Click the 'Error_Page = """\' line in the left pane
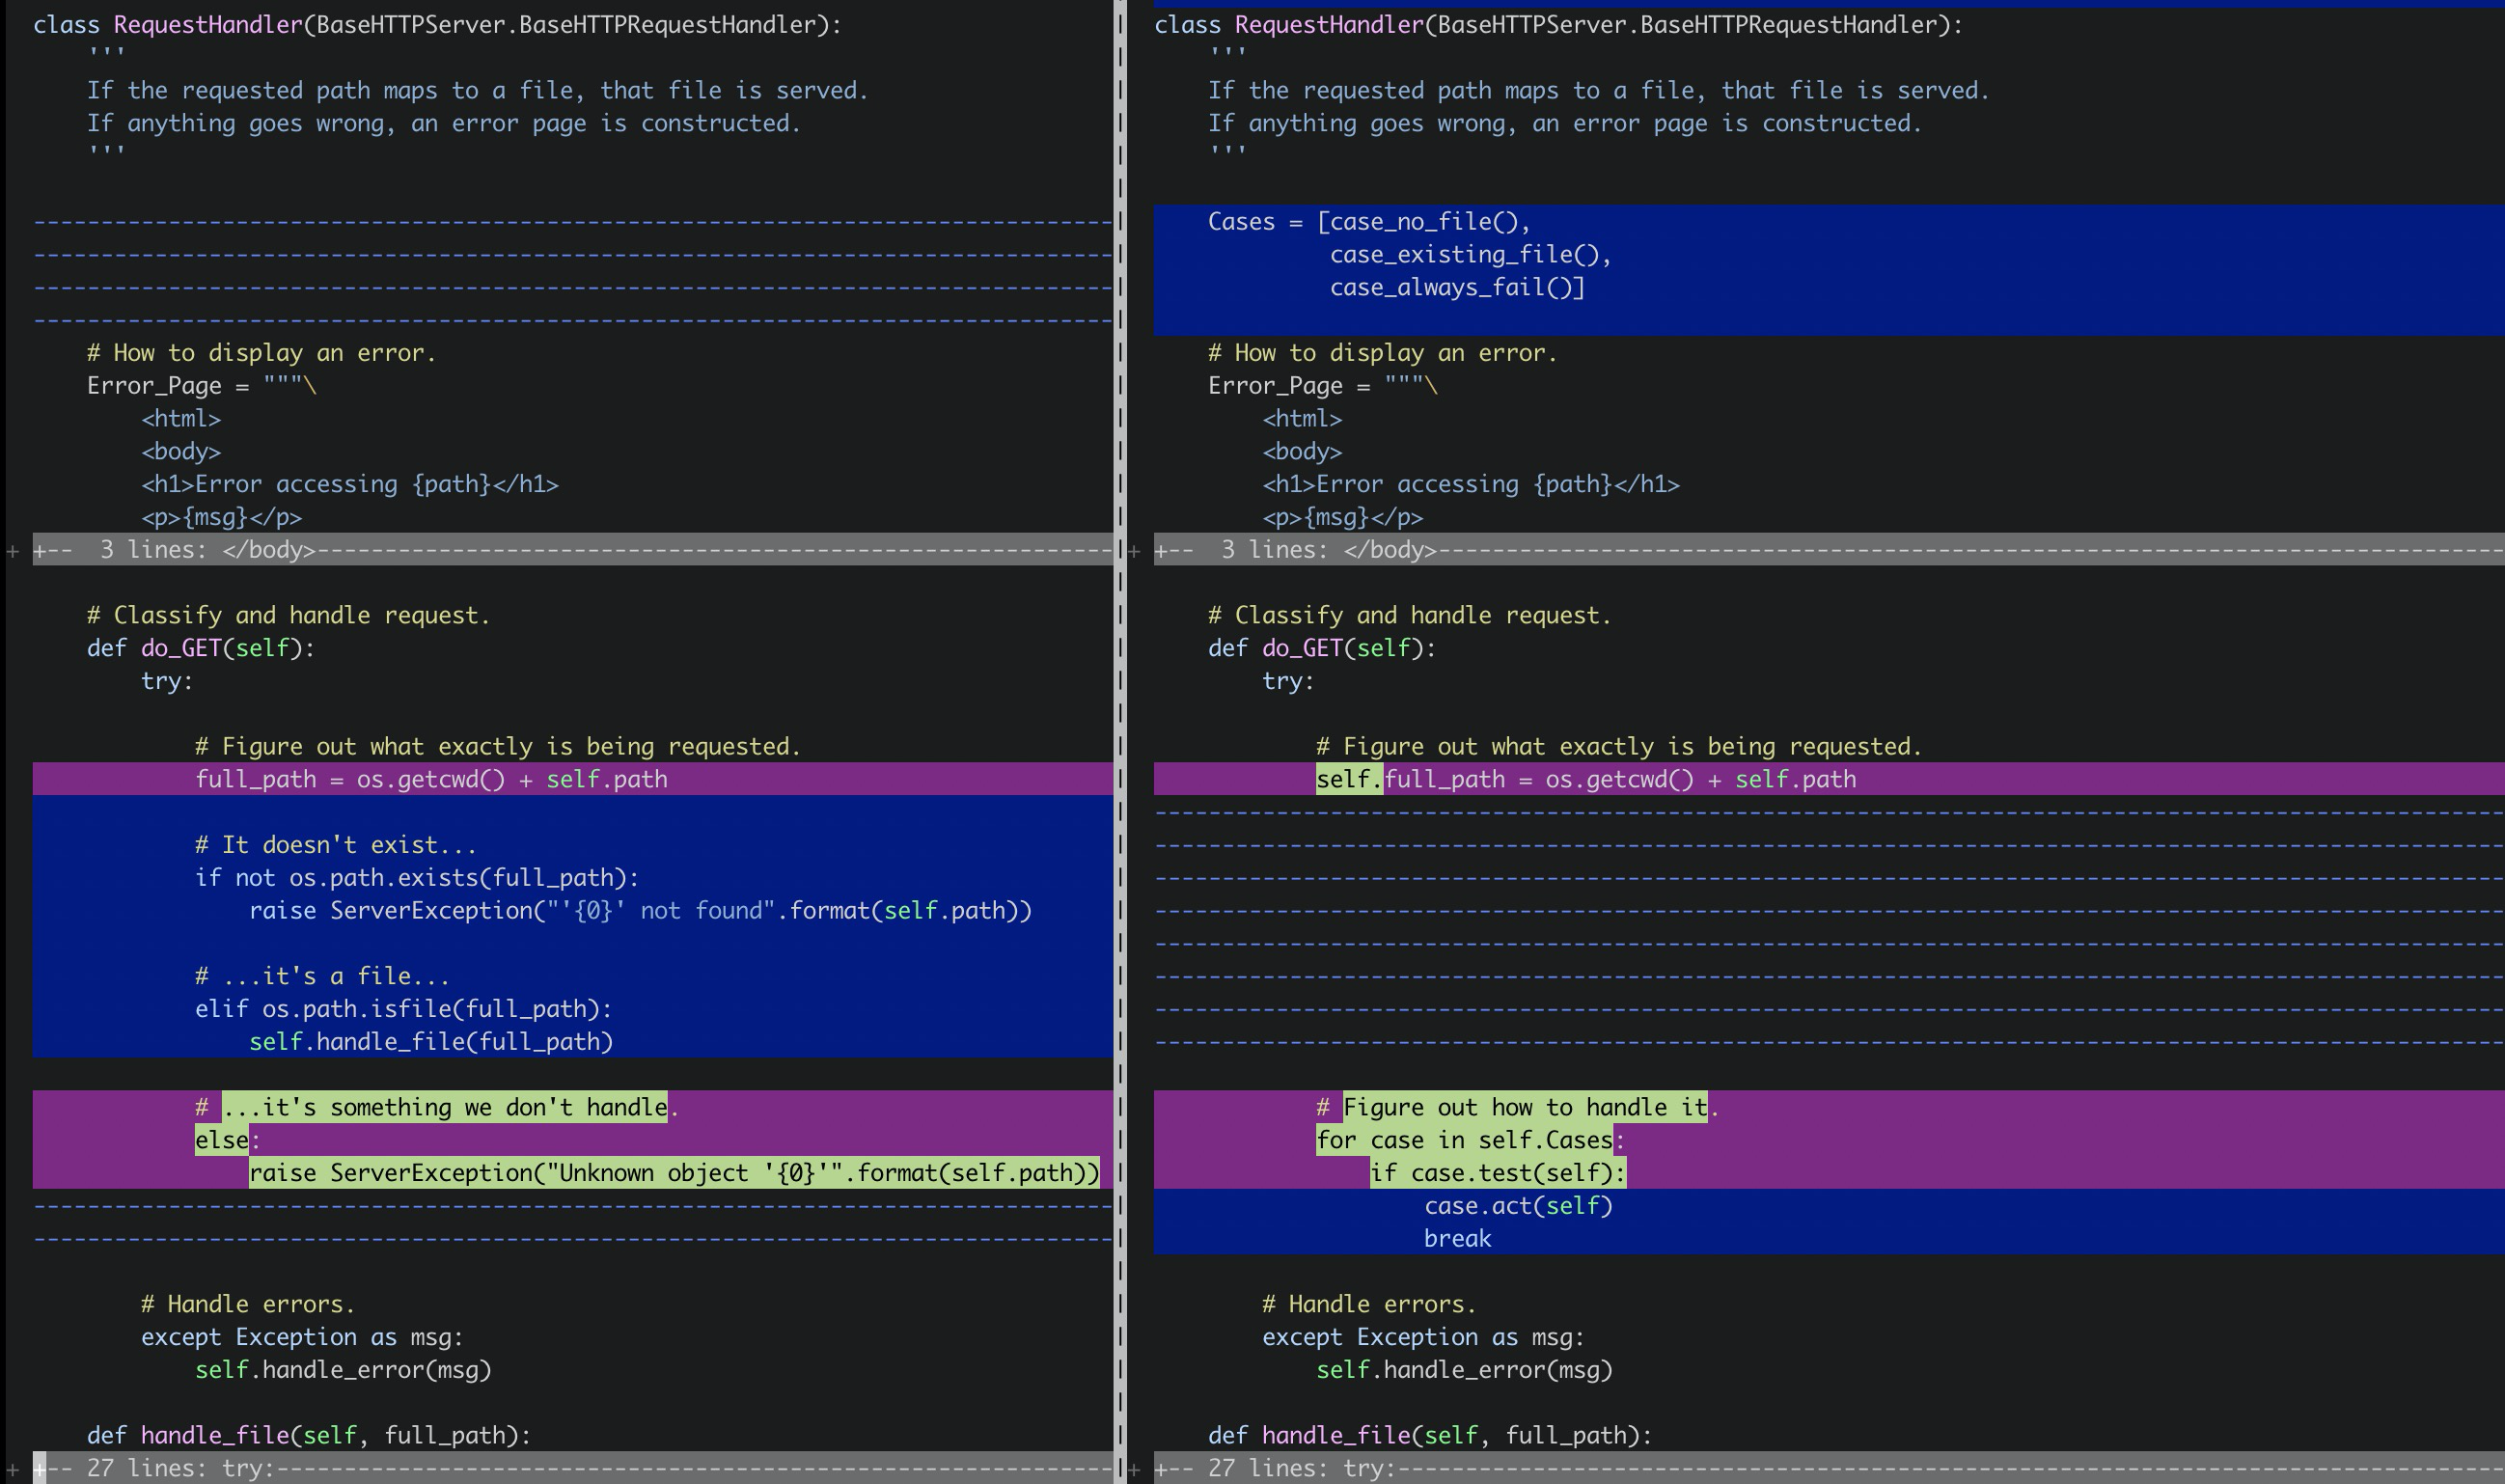Viewport: 2505px width, 1484px height. (x=201, y=385)
